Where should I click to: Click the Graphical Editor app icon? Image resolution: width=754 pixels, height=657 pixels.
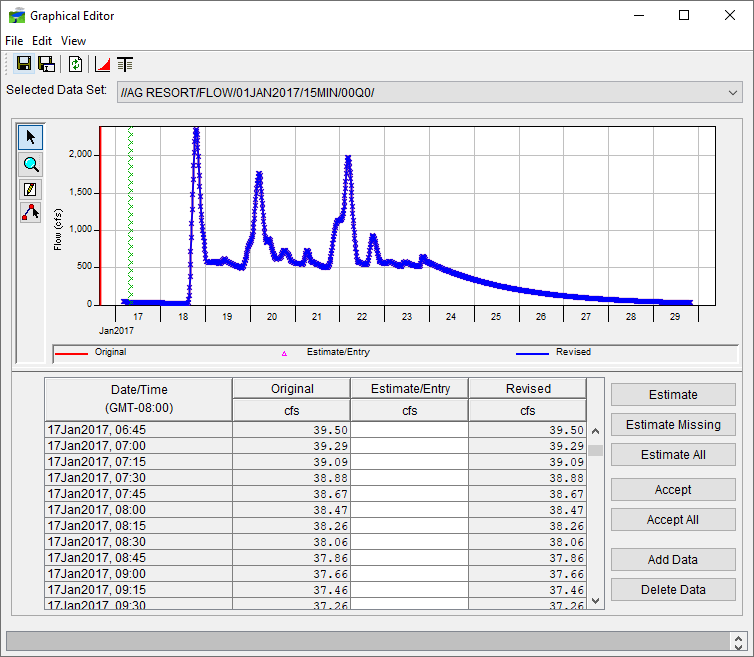click(17, 16)
